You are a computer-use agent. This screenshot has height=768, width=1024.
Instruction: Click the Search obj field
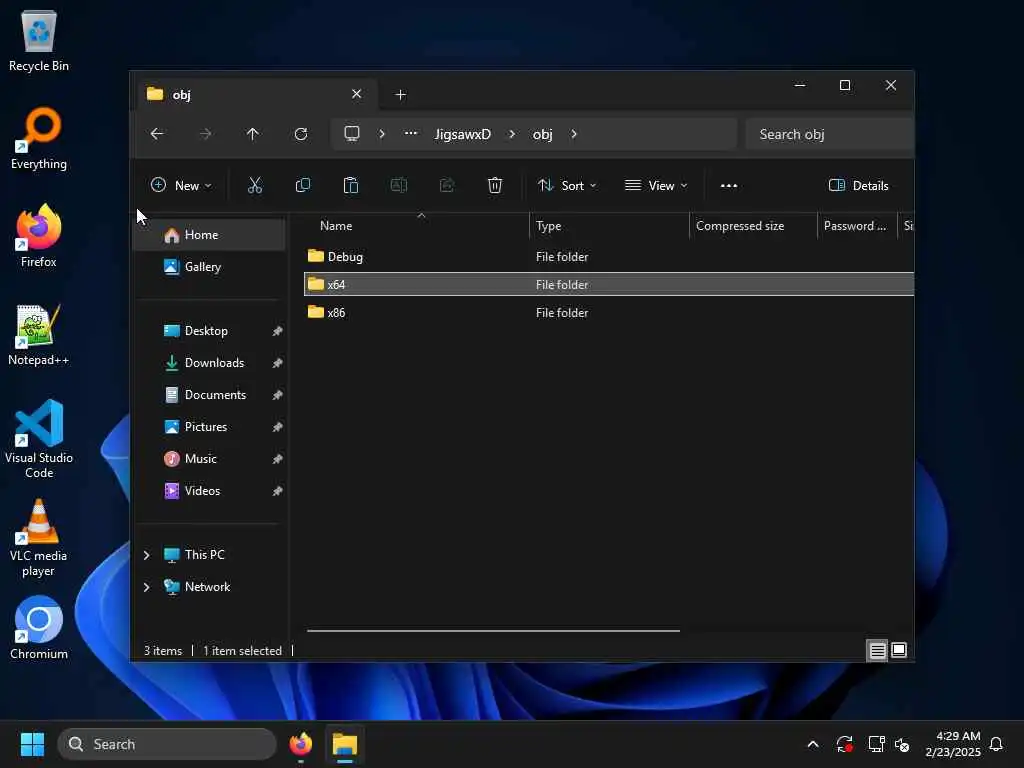[829, 134]
